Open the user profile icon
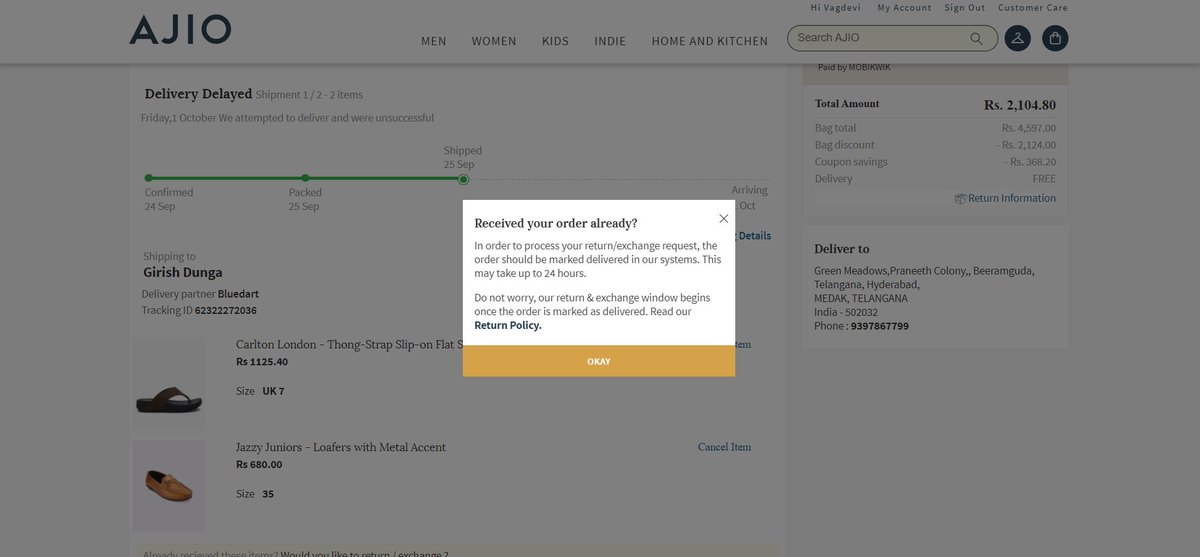Screen dimensions: 1200x557 [1018, 39]
